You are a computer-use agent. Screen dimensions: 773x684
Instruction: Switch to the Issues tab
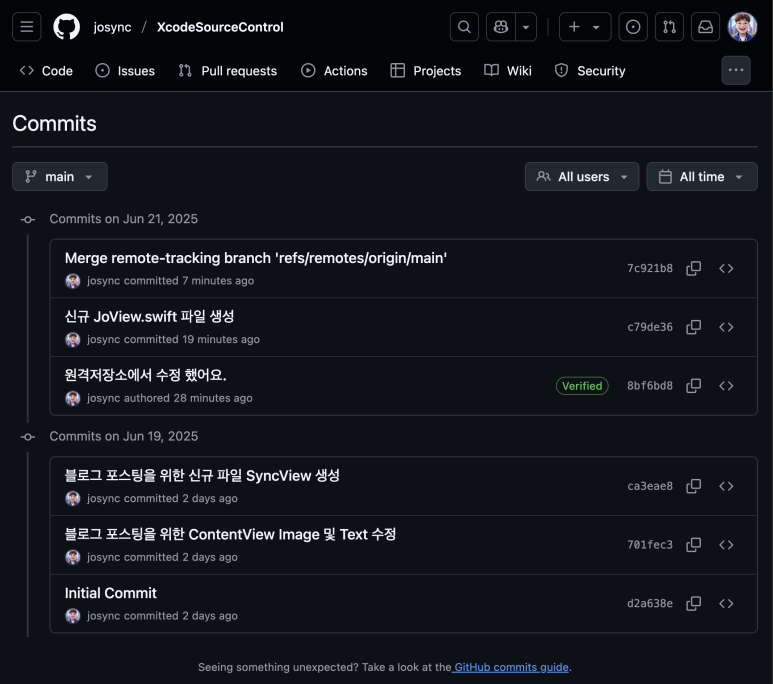coord(125,71)
